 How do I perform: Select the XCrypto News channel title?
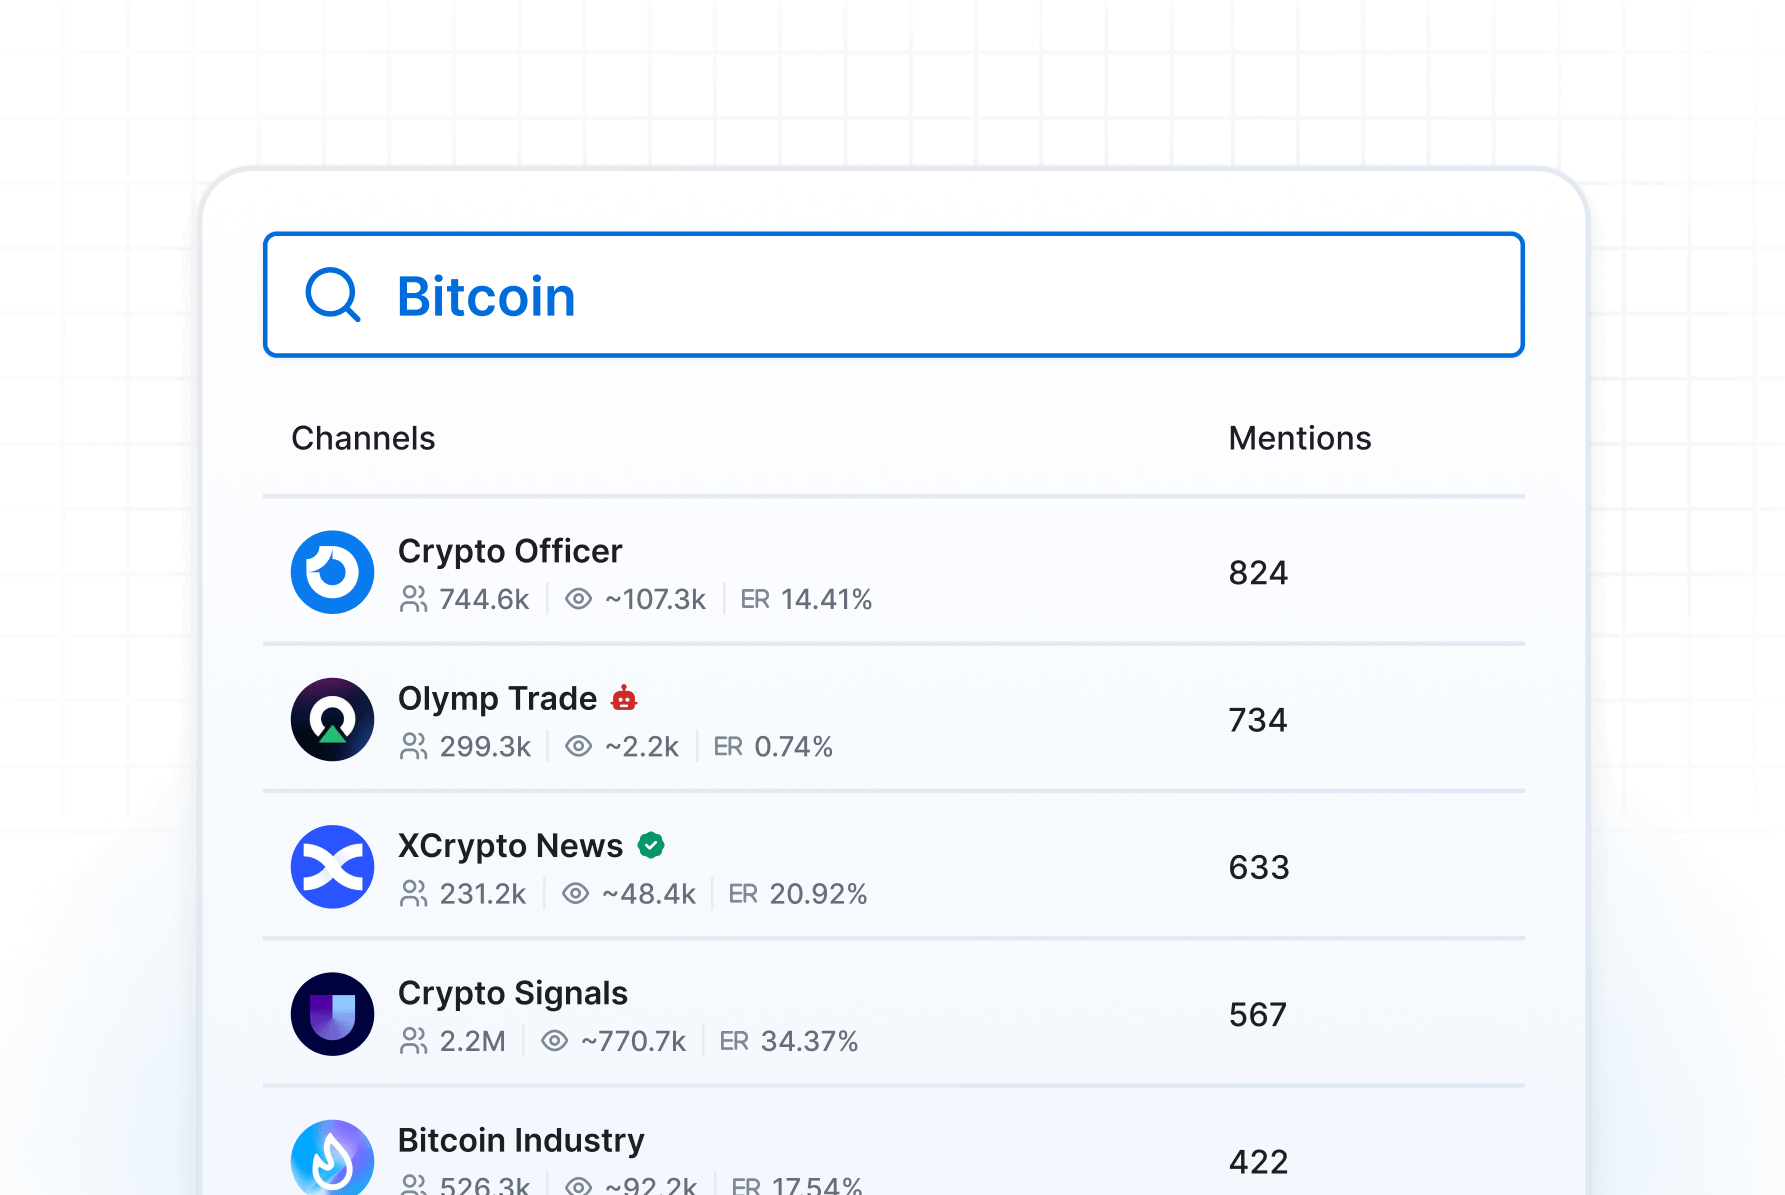coord(510,845)
